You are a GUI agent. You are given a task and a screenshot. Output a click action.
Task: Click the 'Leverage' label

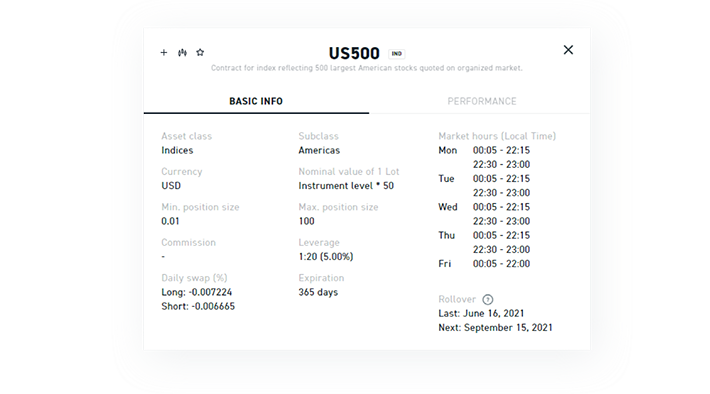319,243
